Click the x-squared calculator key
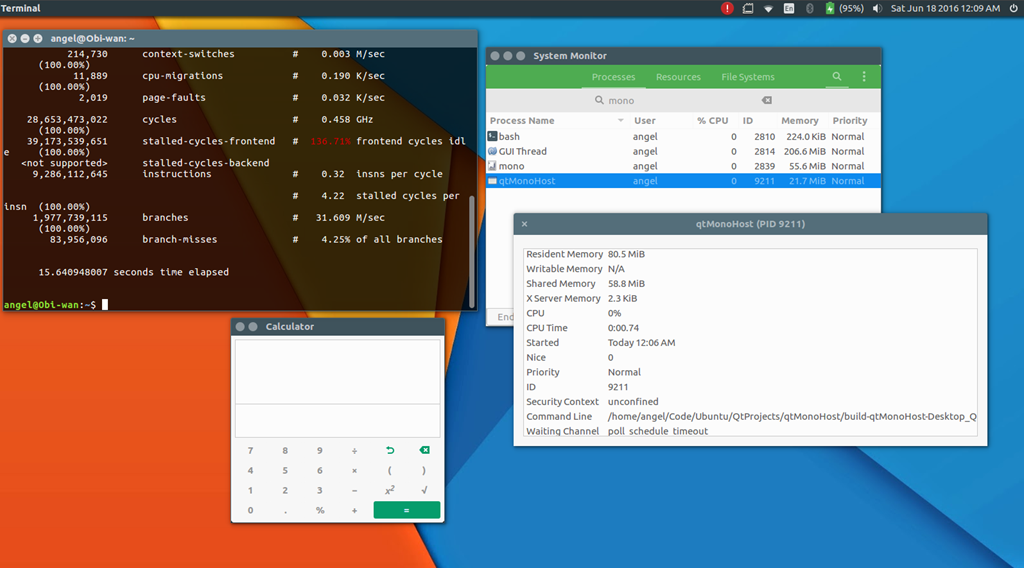 click(389, 491)
